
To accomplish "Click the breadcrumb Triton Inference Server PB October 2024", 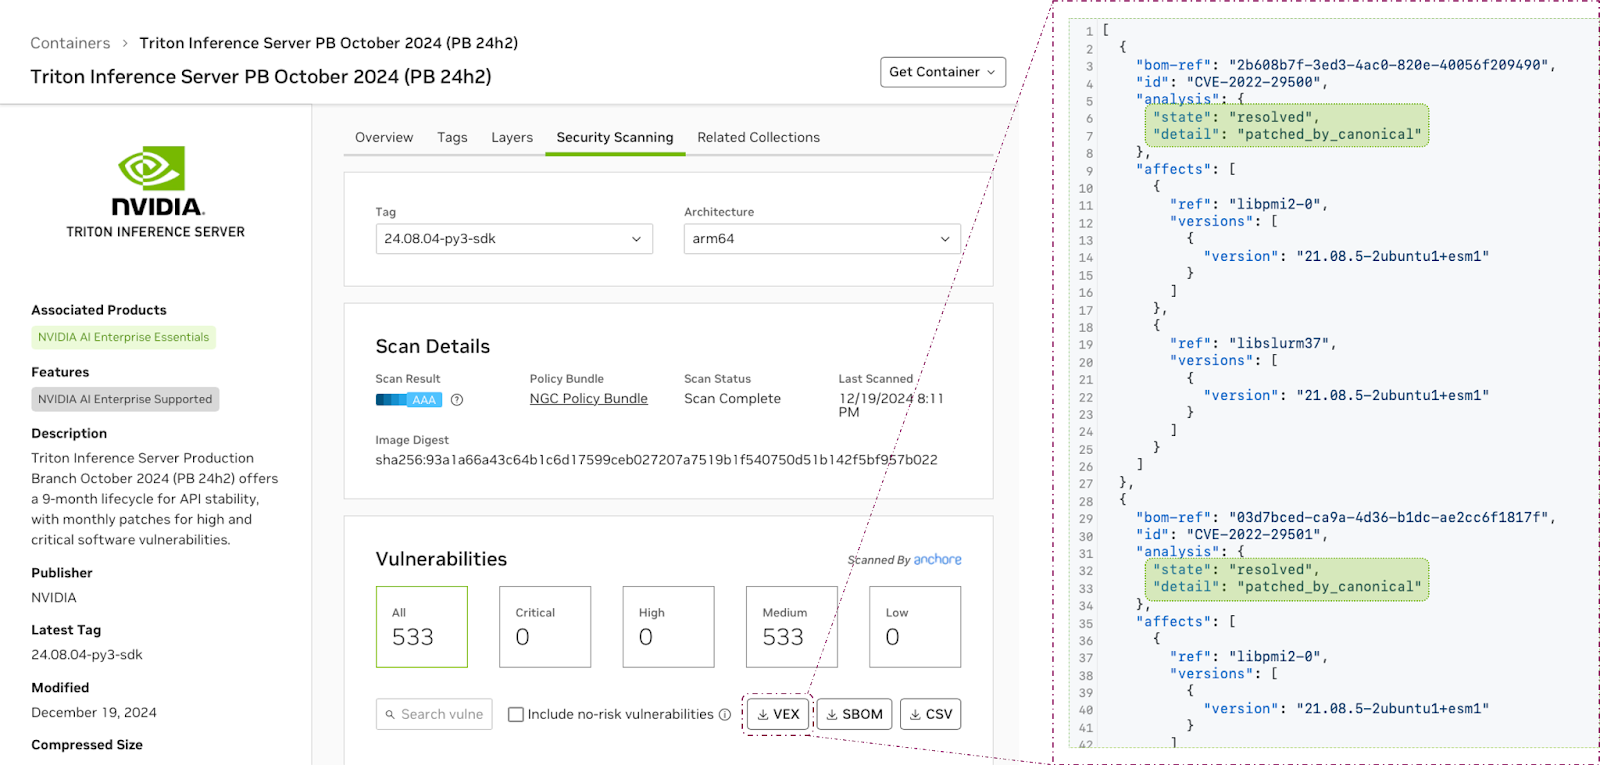I will (x=329, y=43).
